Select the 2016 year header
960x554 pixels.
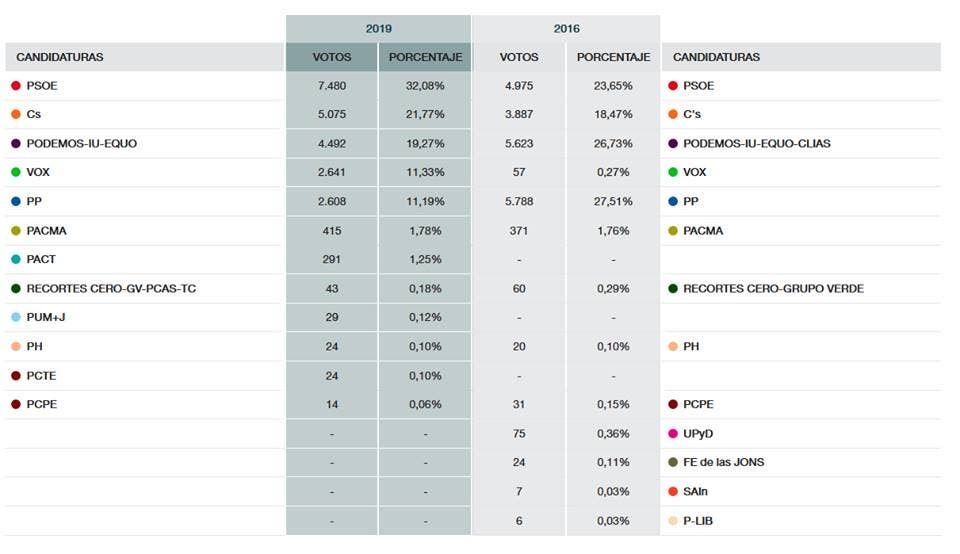[566, 29]
